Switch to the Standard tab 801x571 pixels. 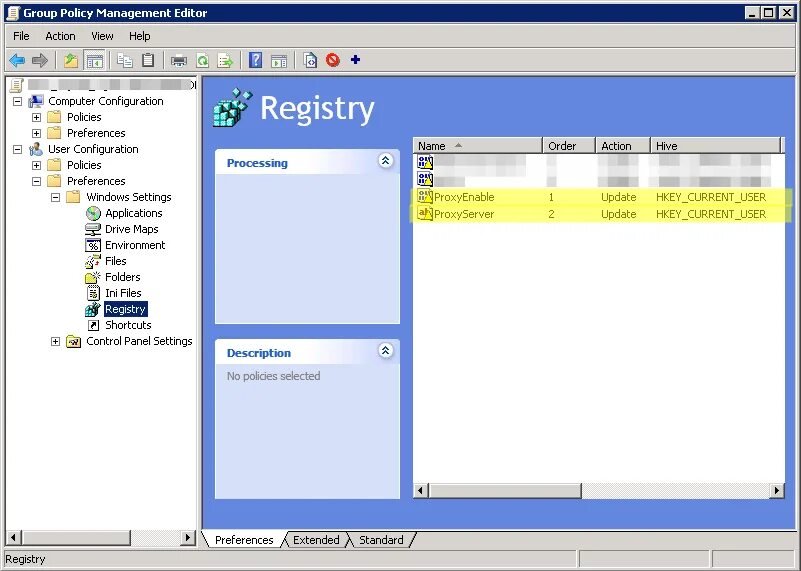[381, 540]
